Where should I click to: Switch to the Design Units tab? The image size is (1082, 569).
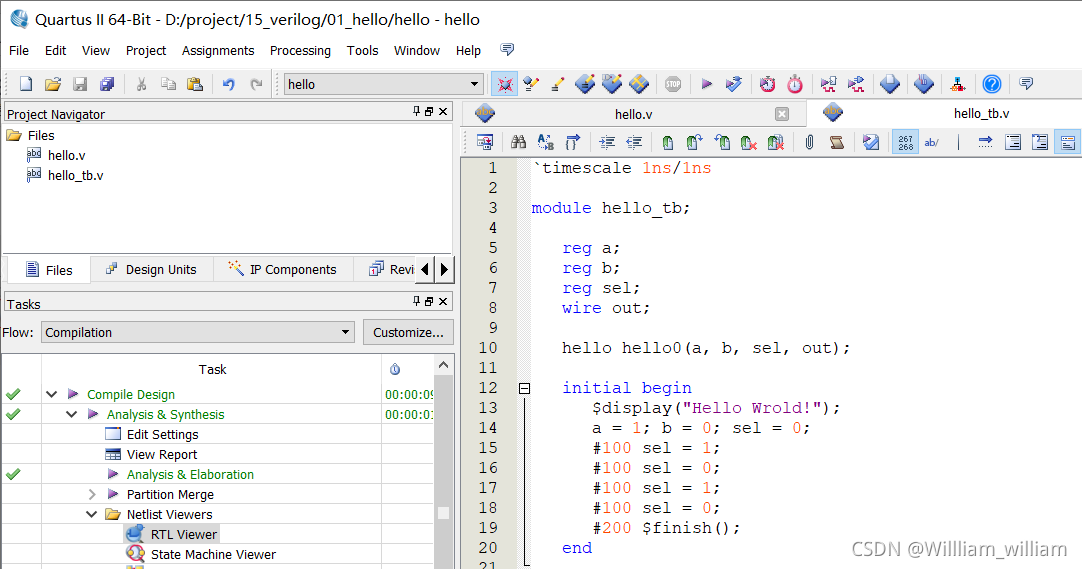tap(151, 270)
